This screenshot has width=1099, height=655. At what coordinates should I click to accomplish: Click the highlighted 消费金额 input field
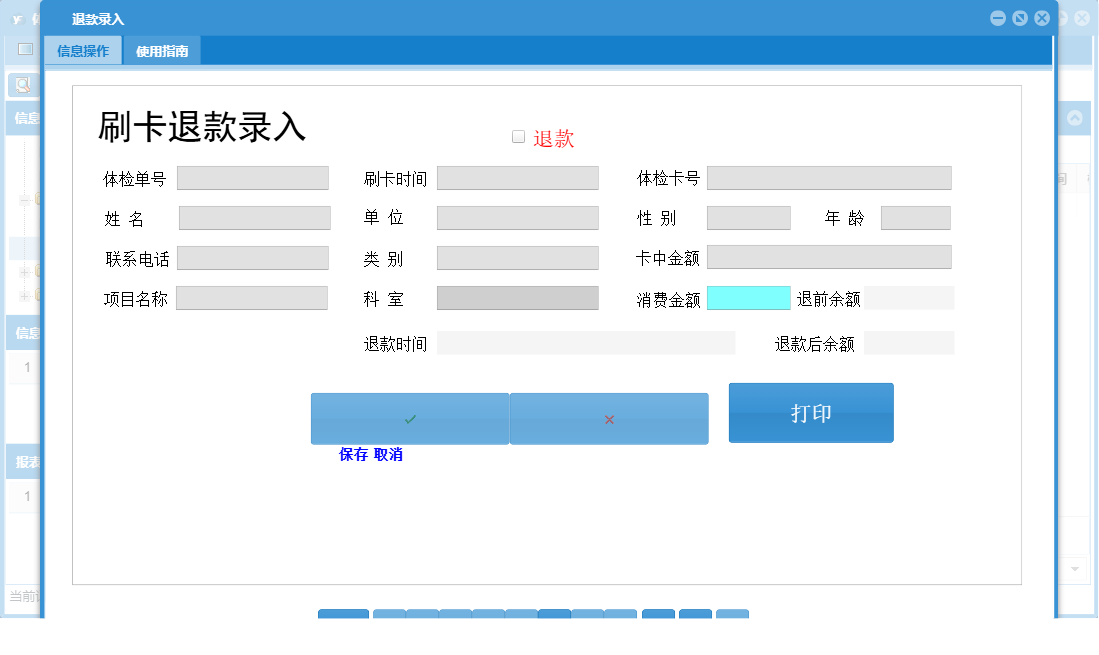[x=748, y=297]
